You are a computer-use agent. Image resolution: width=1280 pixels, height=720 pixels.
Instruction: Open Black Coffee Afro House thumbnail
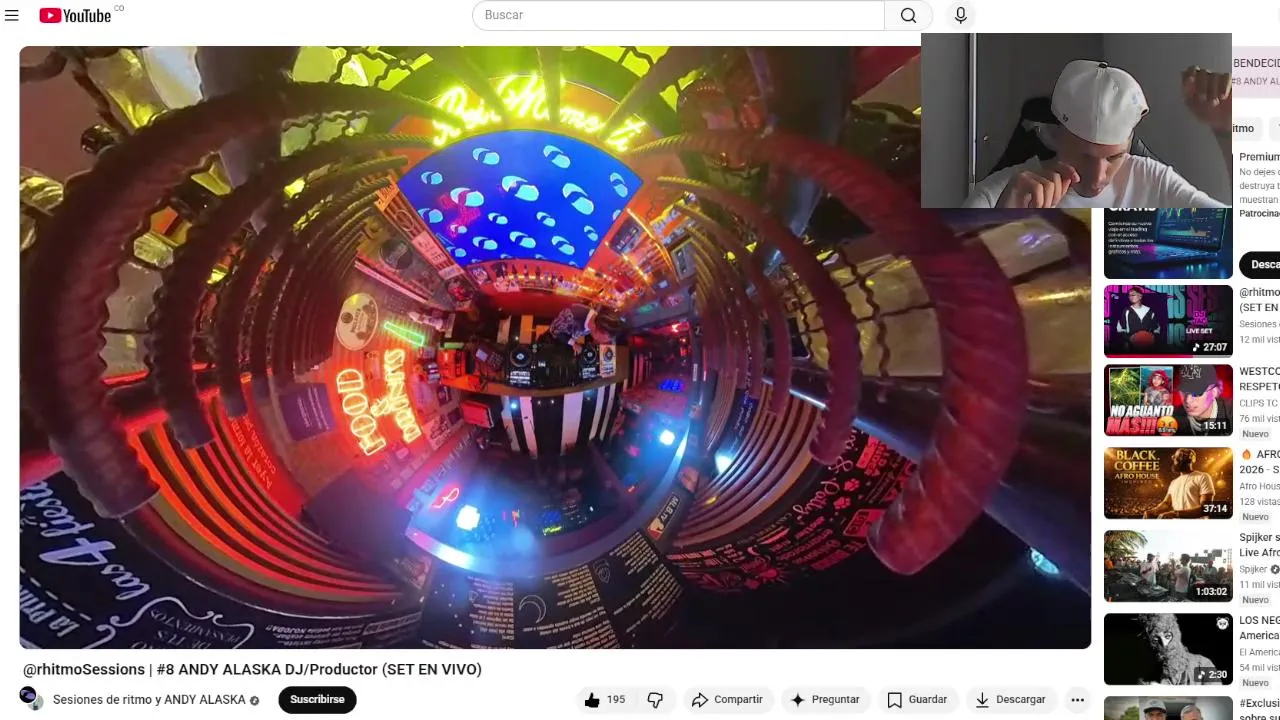pyautogui.click(x=1168, y=483)
